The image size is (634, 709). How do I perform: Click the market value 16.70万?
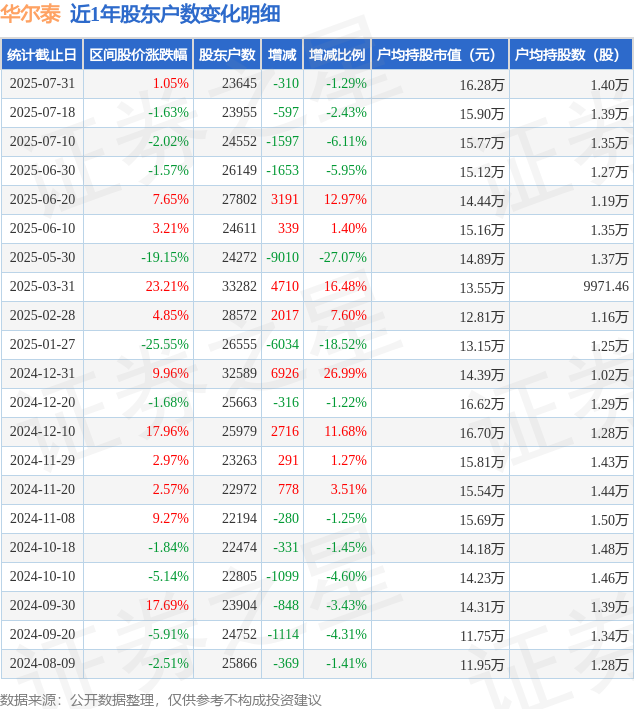click(482, 432)
